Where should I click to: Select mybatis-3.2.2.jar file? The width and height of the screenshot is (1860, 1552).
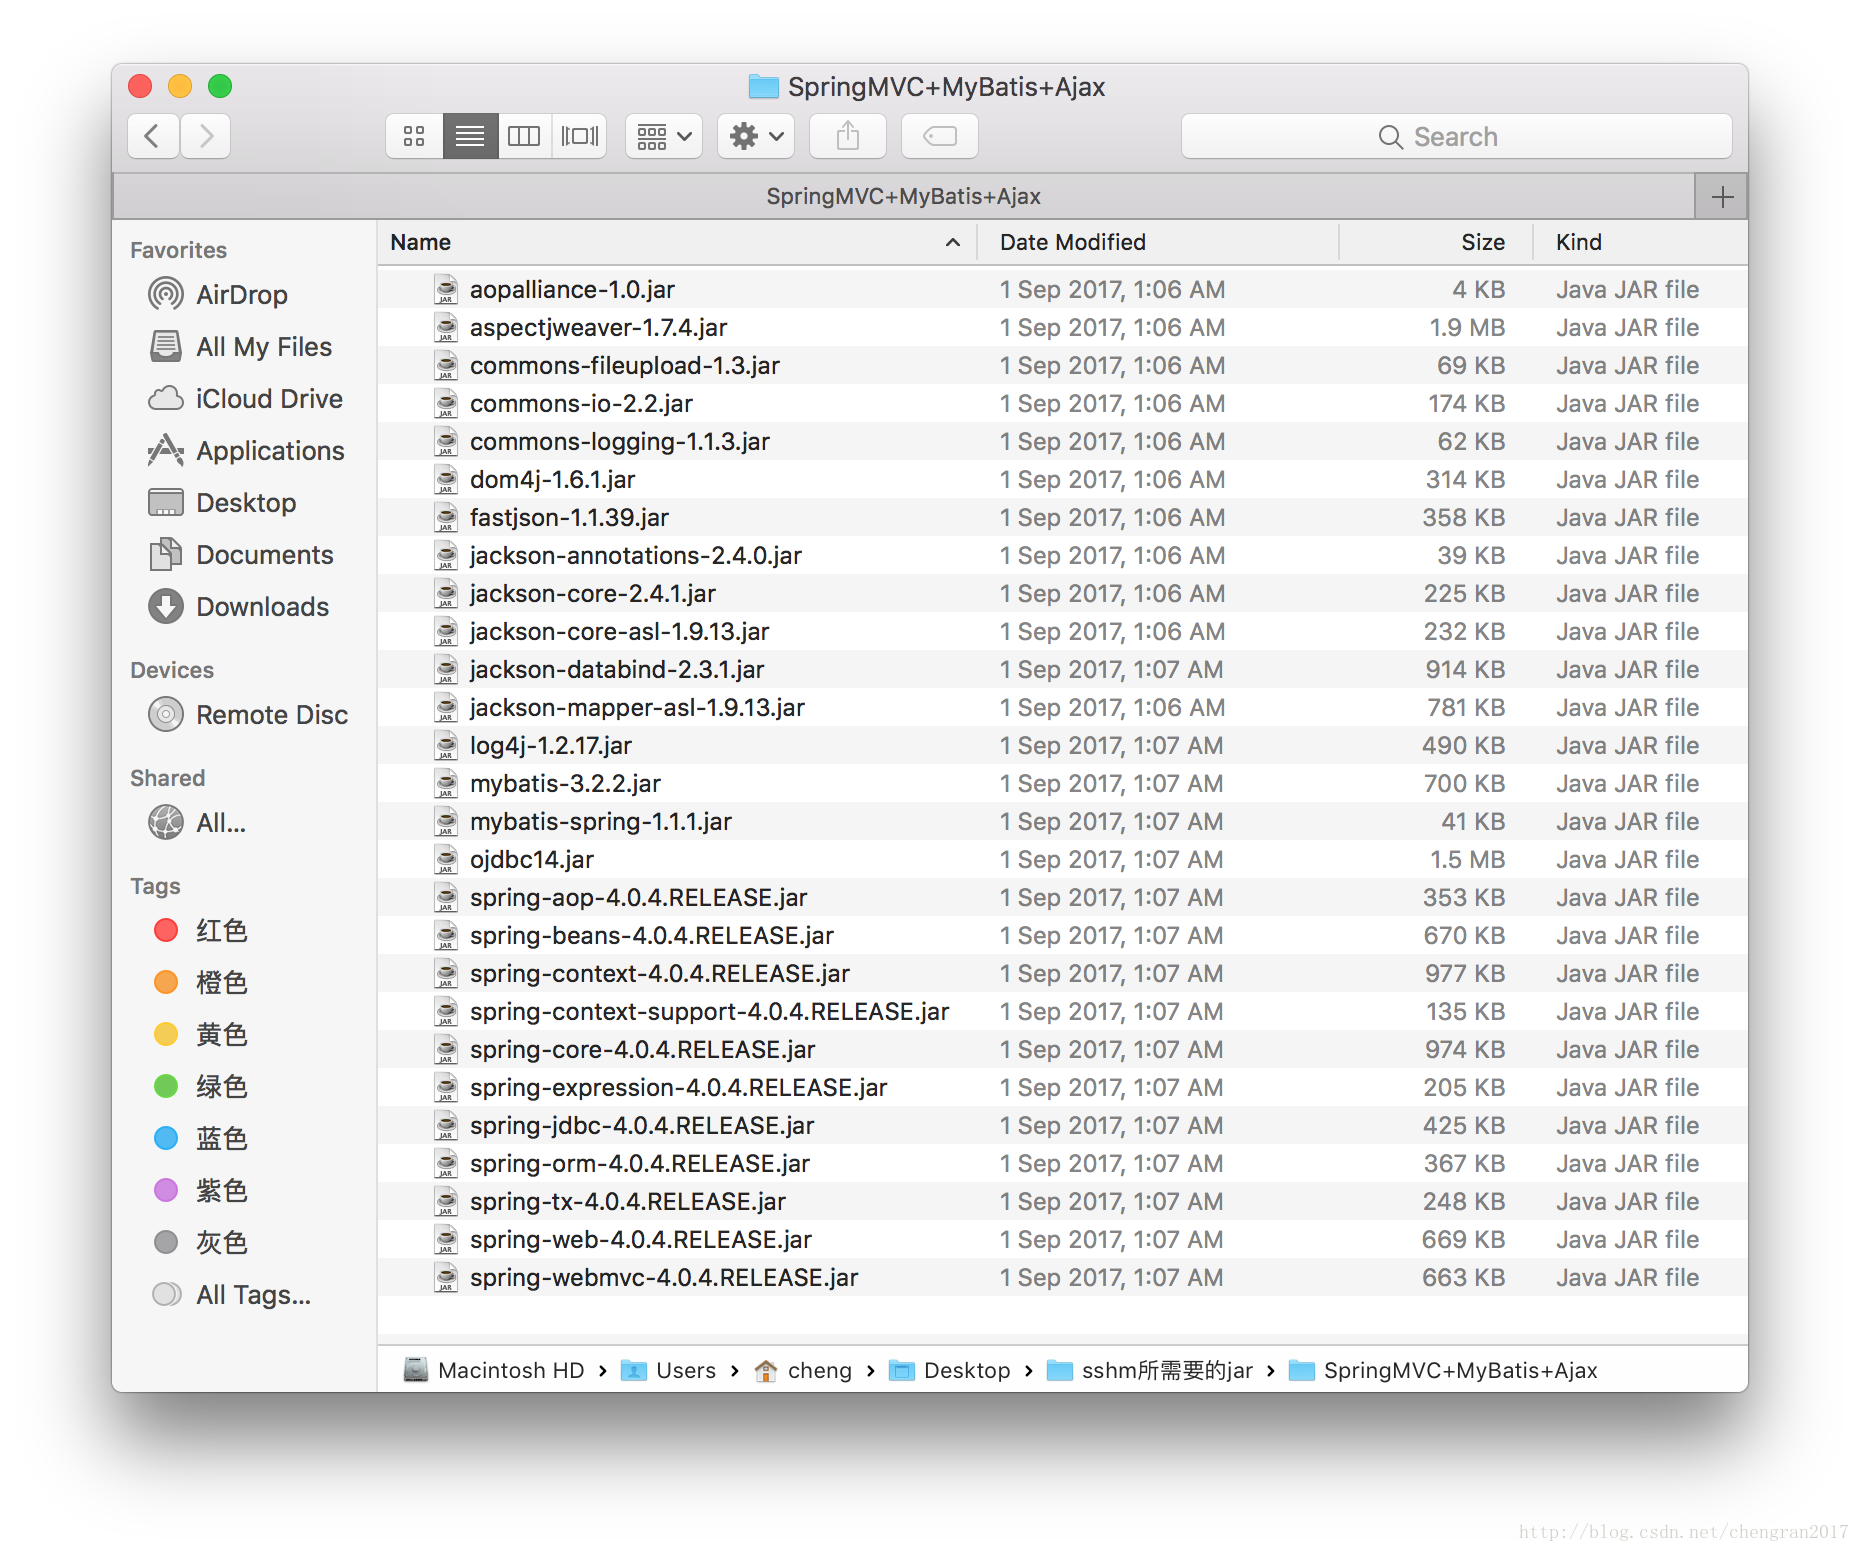click(1062, 783)
